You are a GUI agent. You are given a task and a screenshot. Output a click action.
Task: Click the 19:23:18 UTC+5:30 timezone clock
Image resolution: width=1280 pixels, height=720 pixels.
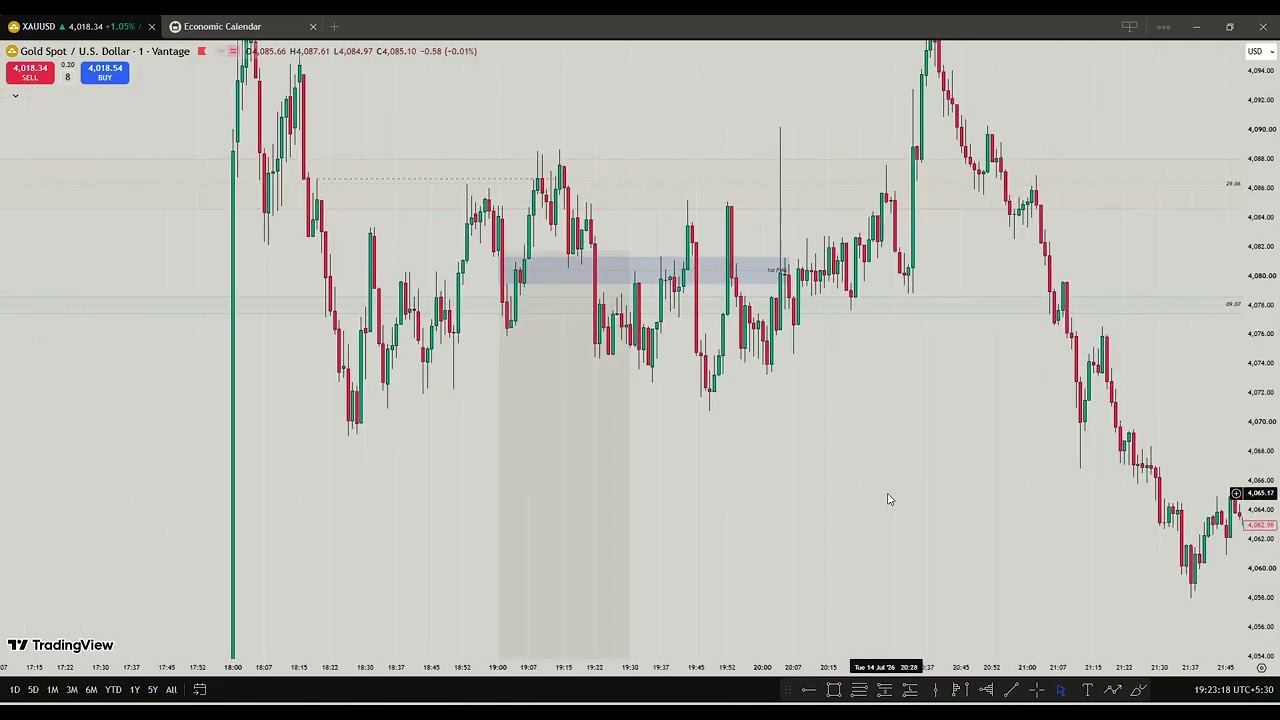tap(1233, 690)
